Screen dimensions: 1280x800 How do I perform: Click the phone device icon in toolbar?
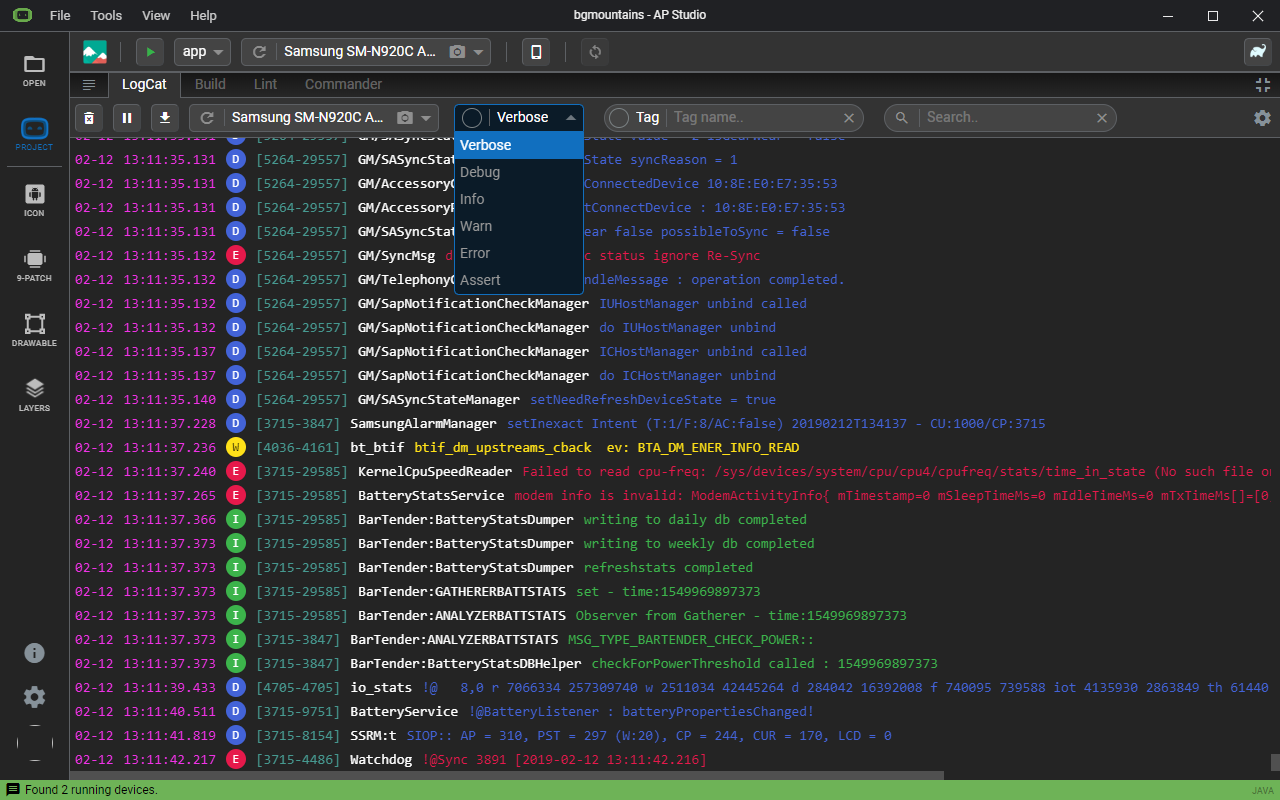pos(536,52)
